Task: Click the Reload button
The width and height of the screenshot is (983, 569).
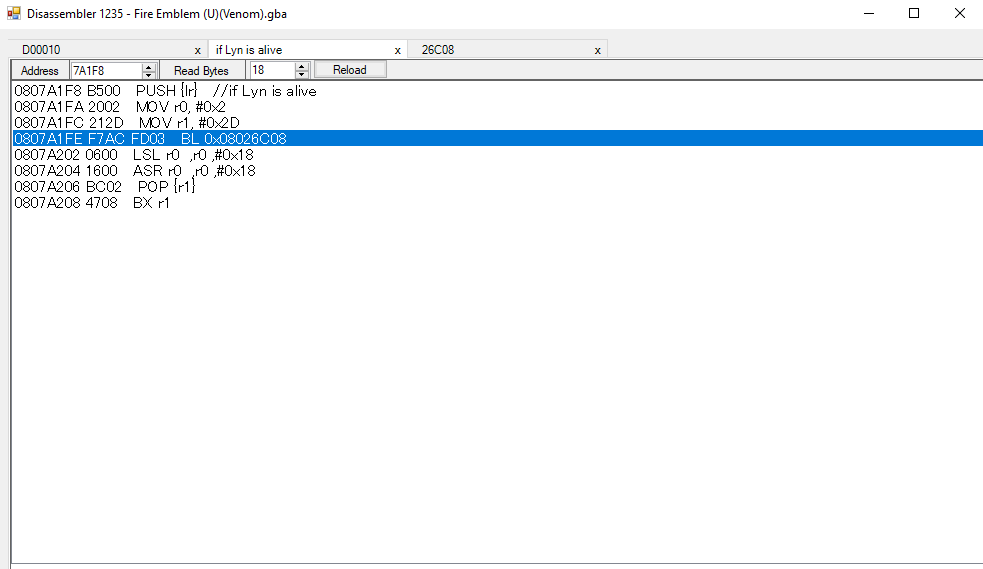Action: (x=350, y=70)
